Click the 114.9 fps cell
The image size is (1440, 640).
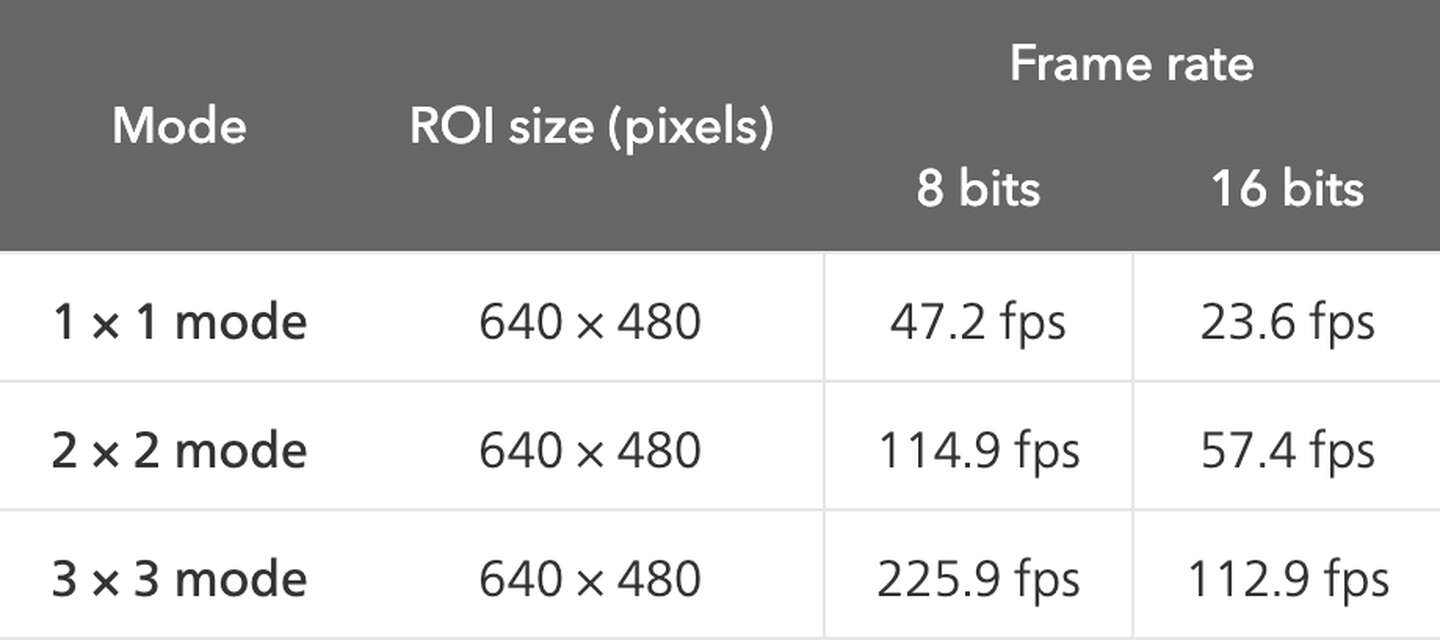pyautogui.click(x=978, y=452)
